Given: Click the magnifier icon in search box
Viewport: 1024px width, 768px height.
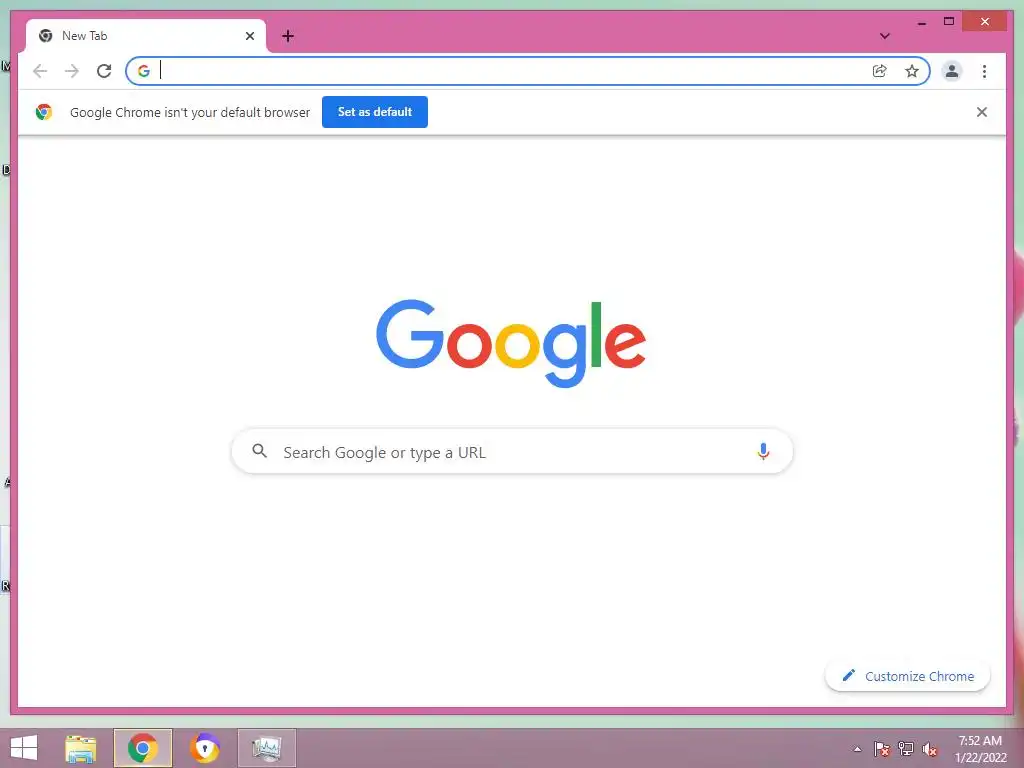Looking at the screenshot, I should click(x=259, y=451).
